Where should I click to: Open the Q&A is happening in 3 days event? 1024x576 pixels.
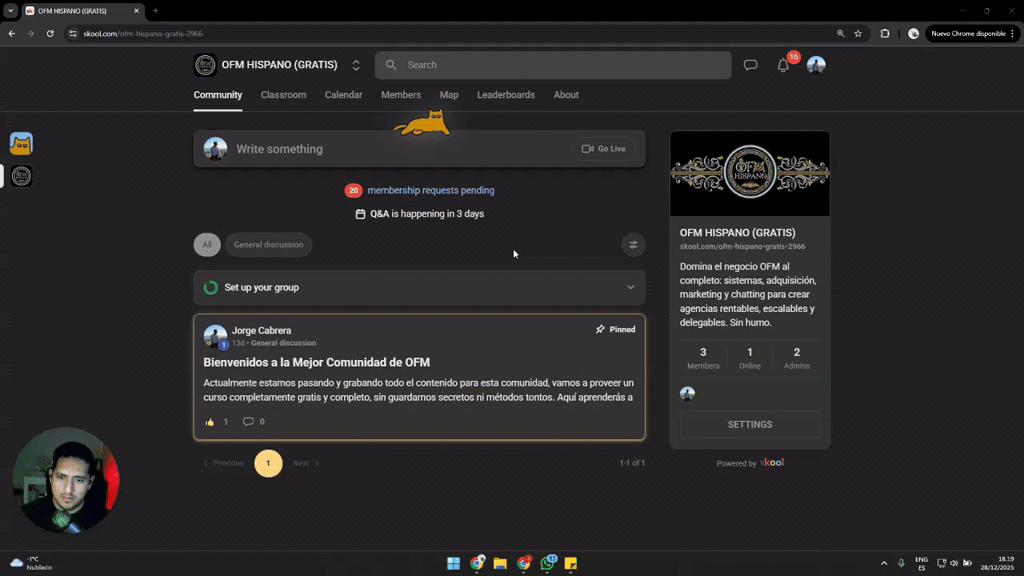tap(420, 214)
